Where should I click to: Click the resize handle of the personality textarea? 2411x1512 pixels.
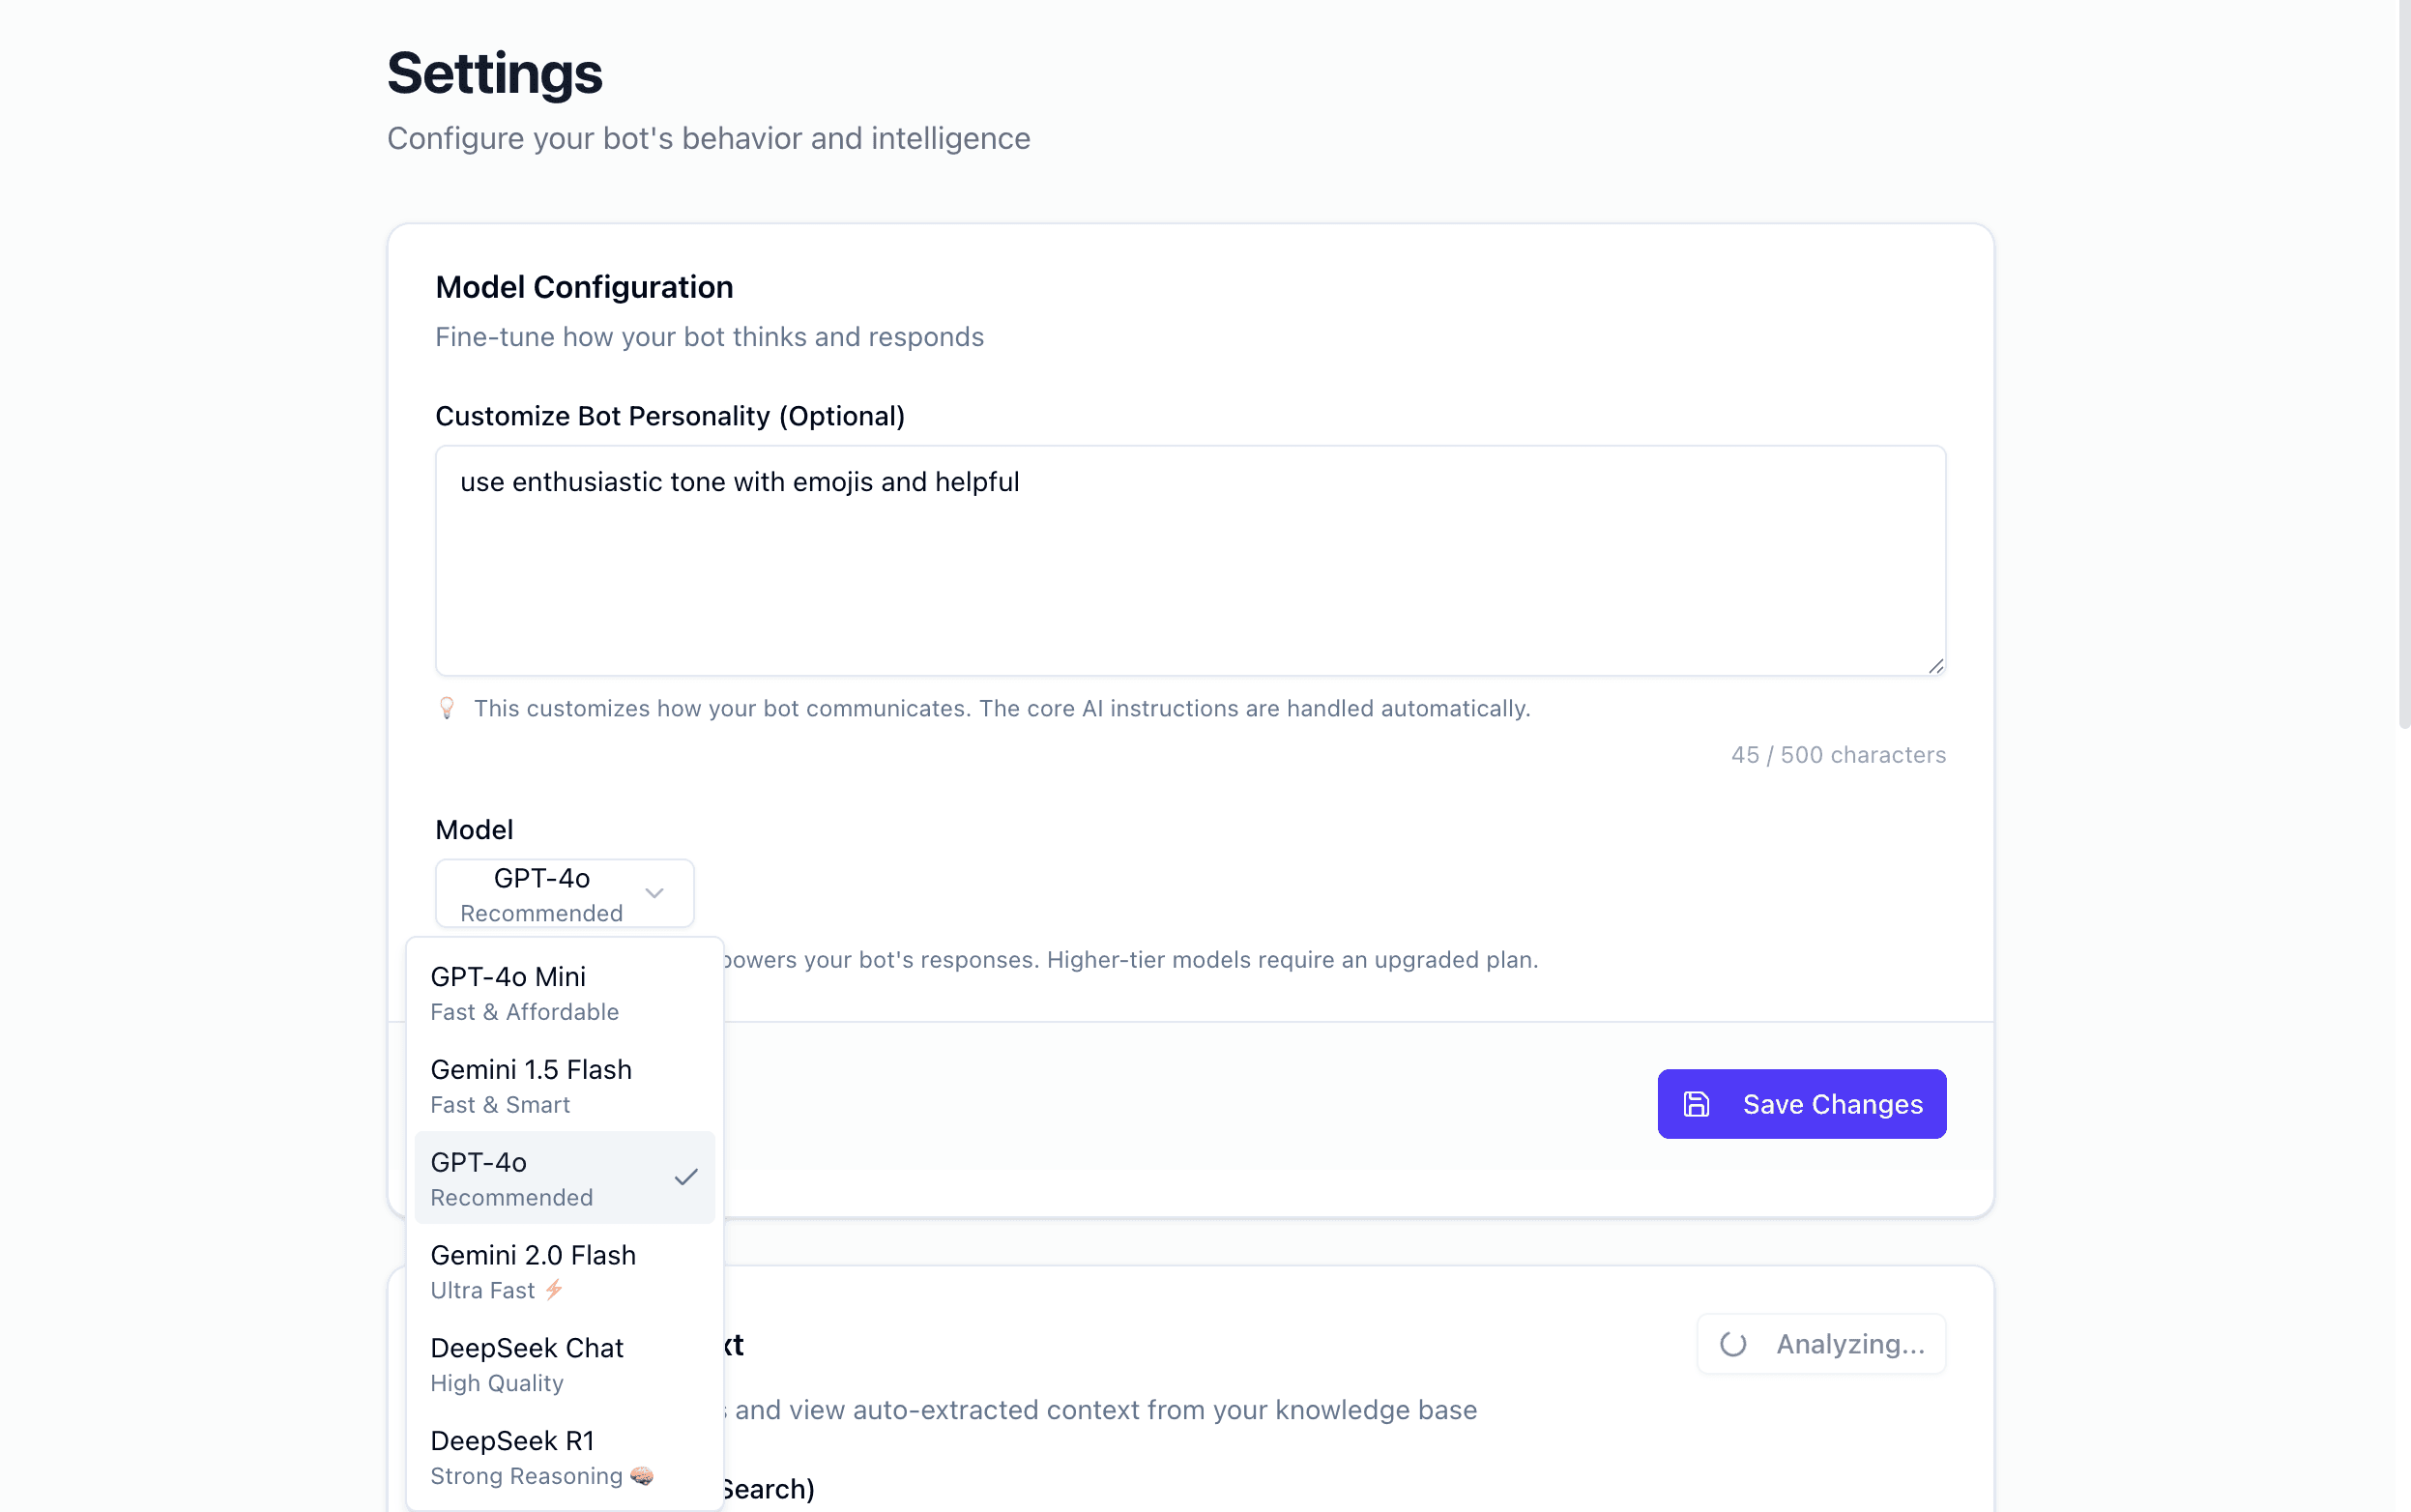(x=1934, y=664)
